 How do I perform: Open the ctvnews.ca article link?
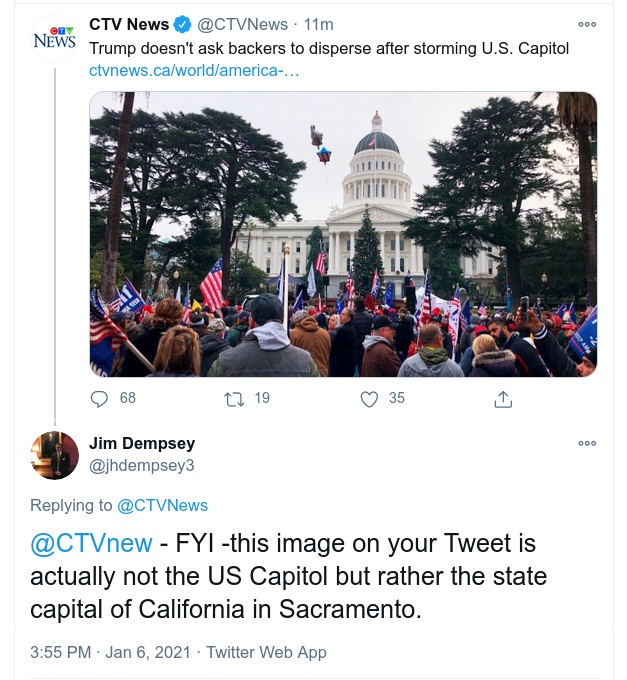(194, 71)
